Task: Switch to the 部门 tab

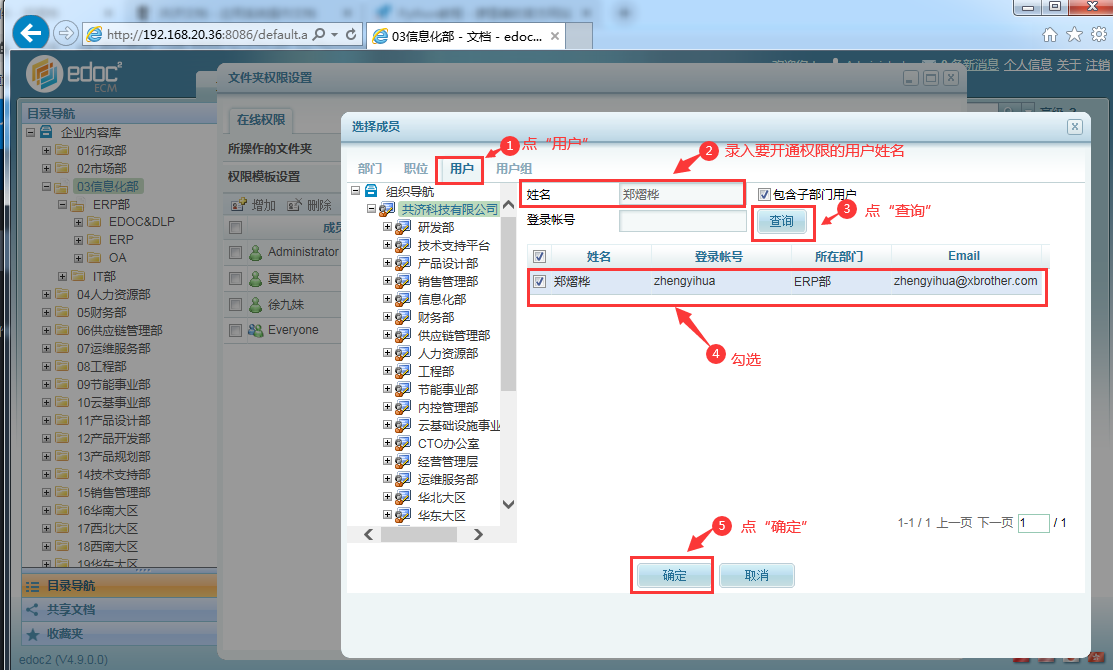Action: click(369, 169)
